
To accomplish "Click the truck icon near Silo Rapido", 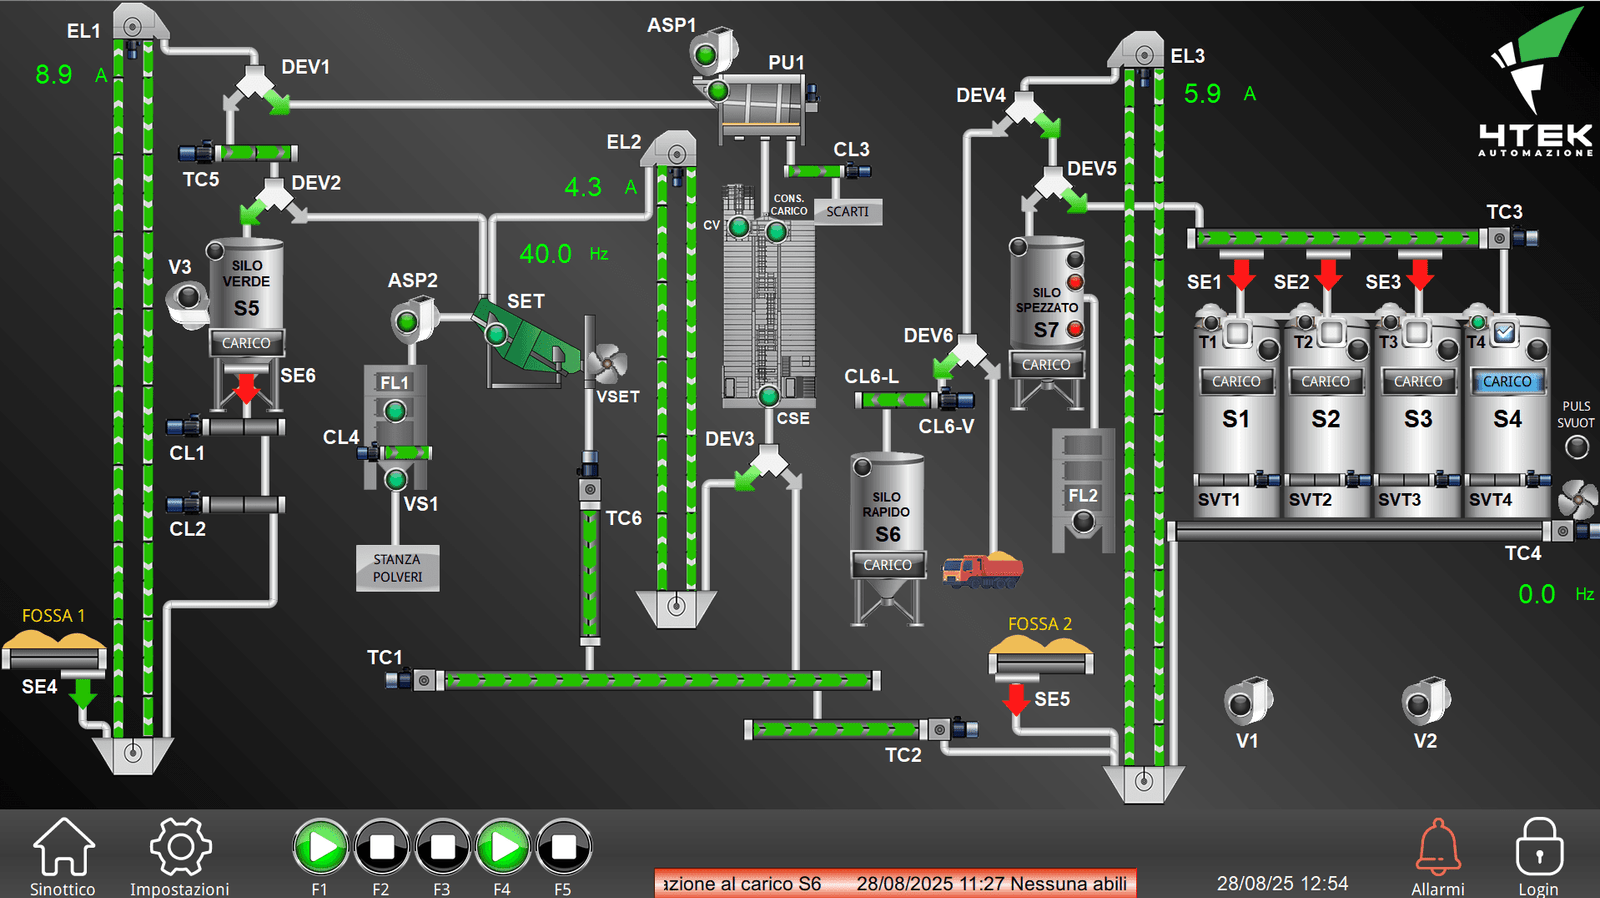I will (982, 570).
